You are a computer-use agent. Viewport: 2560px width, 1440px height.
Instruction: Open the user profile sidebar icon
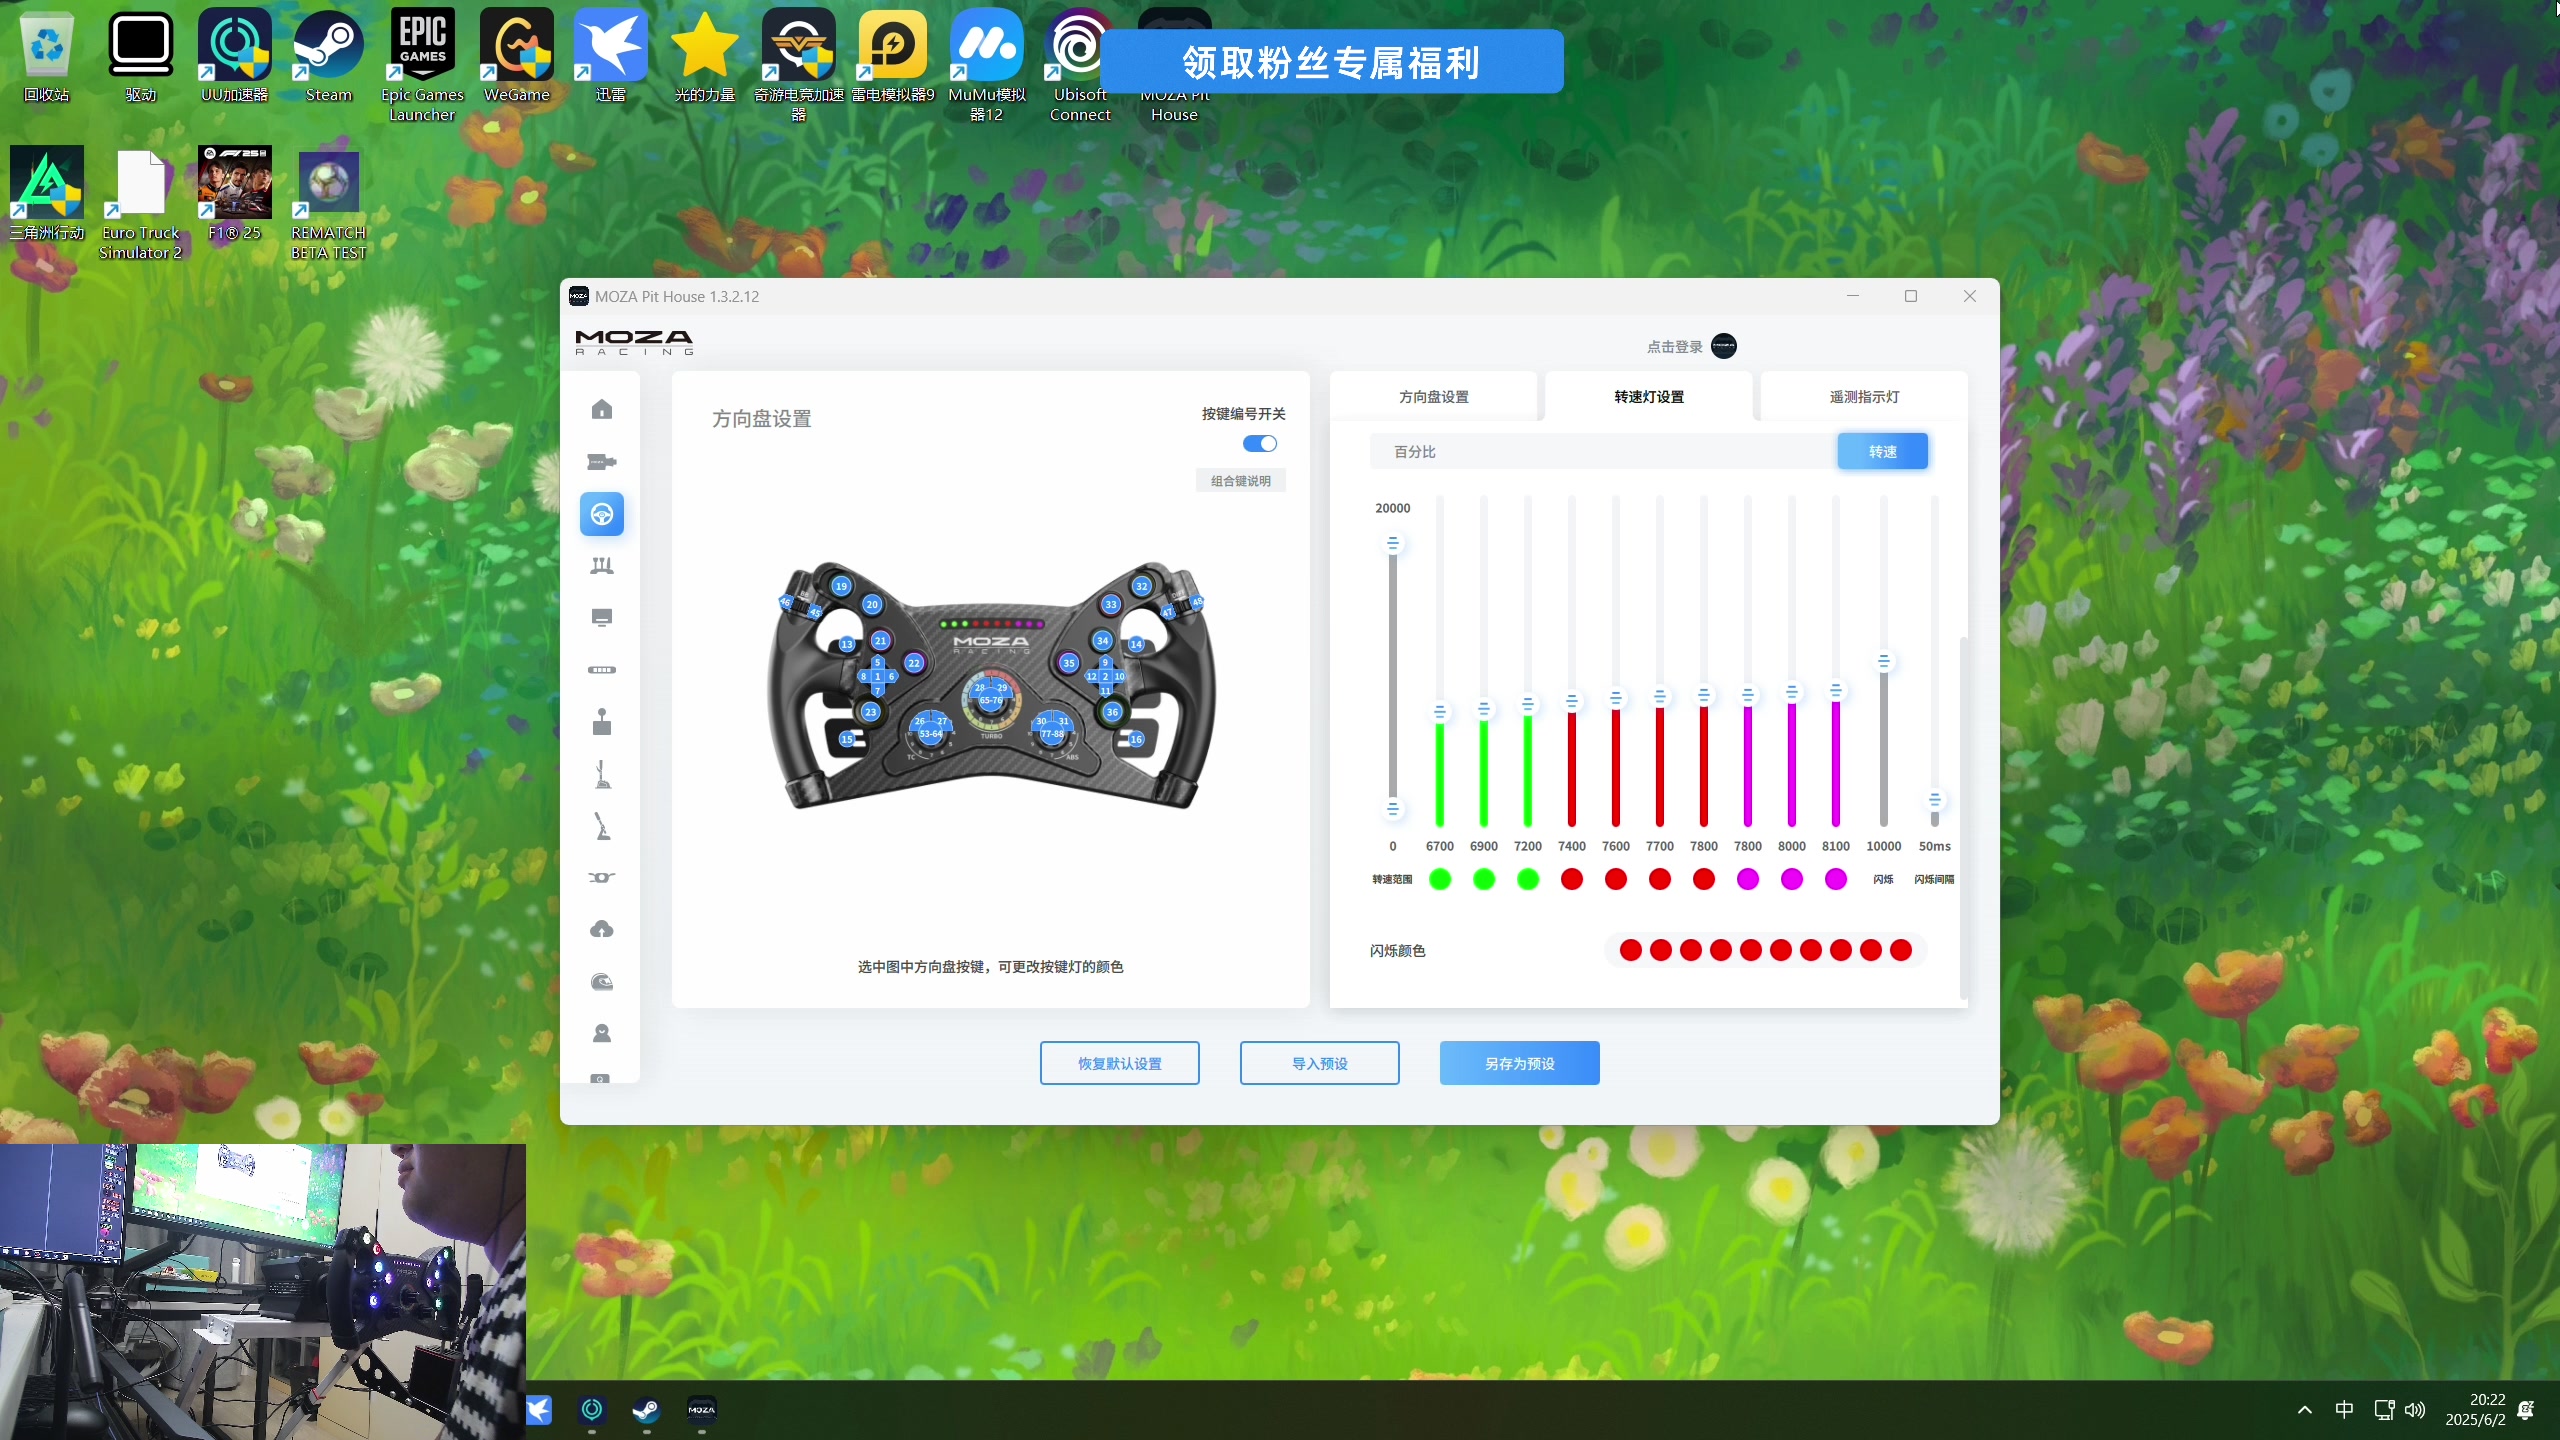pyautogui.click(x=601, y=1033)
